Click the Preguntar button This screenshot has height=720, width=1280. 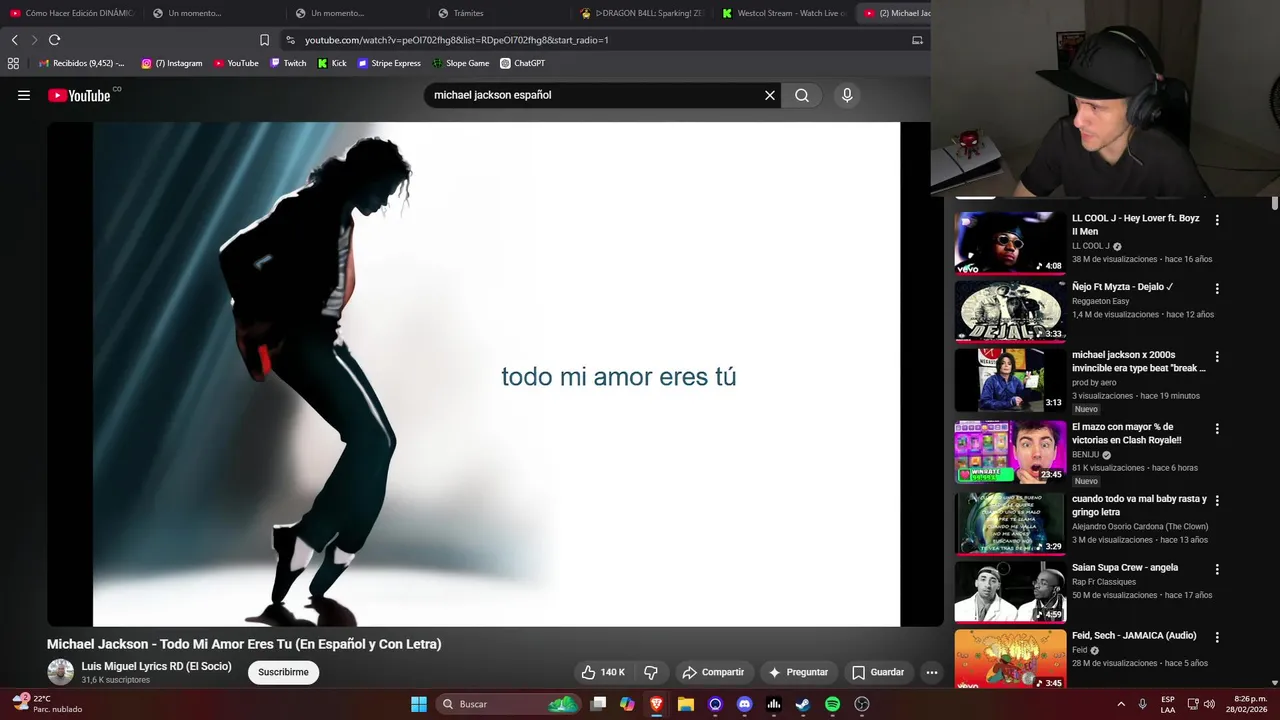[797, 672]
